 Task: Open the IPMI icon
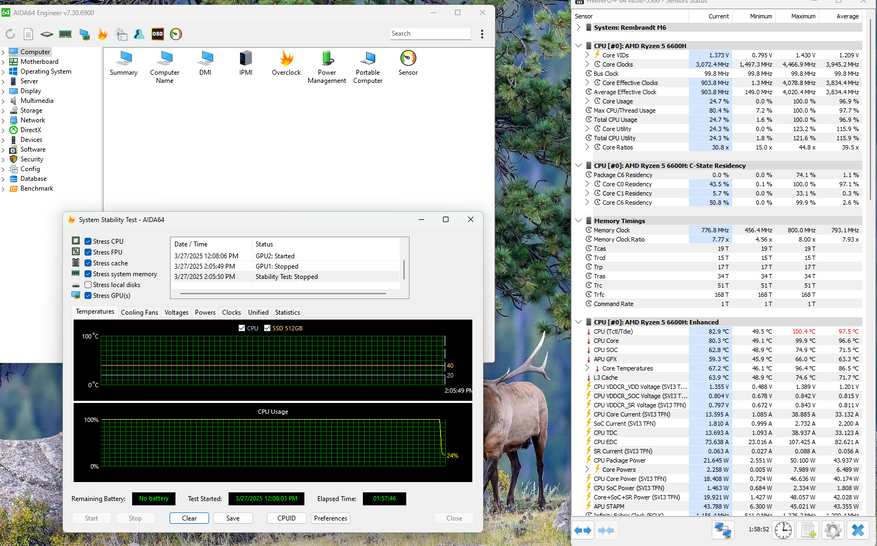tap(246, 63)
